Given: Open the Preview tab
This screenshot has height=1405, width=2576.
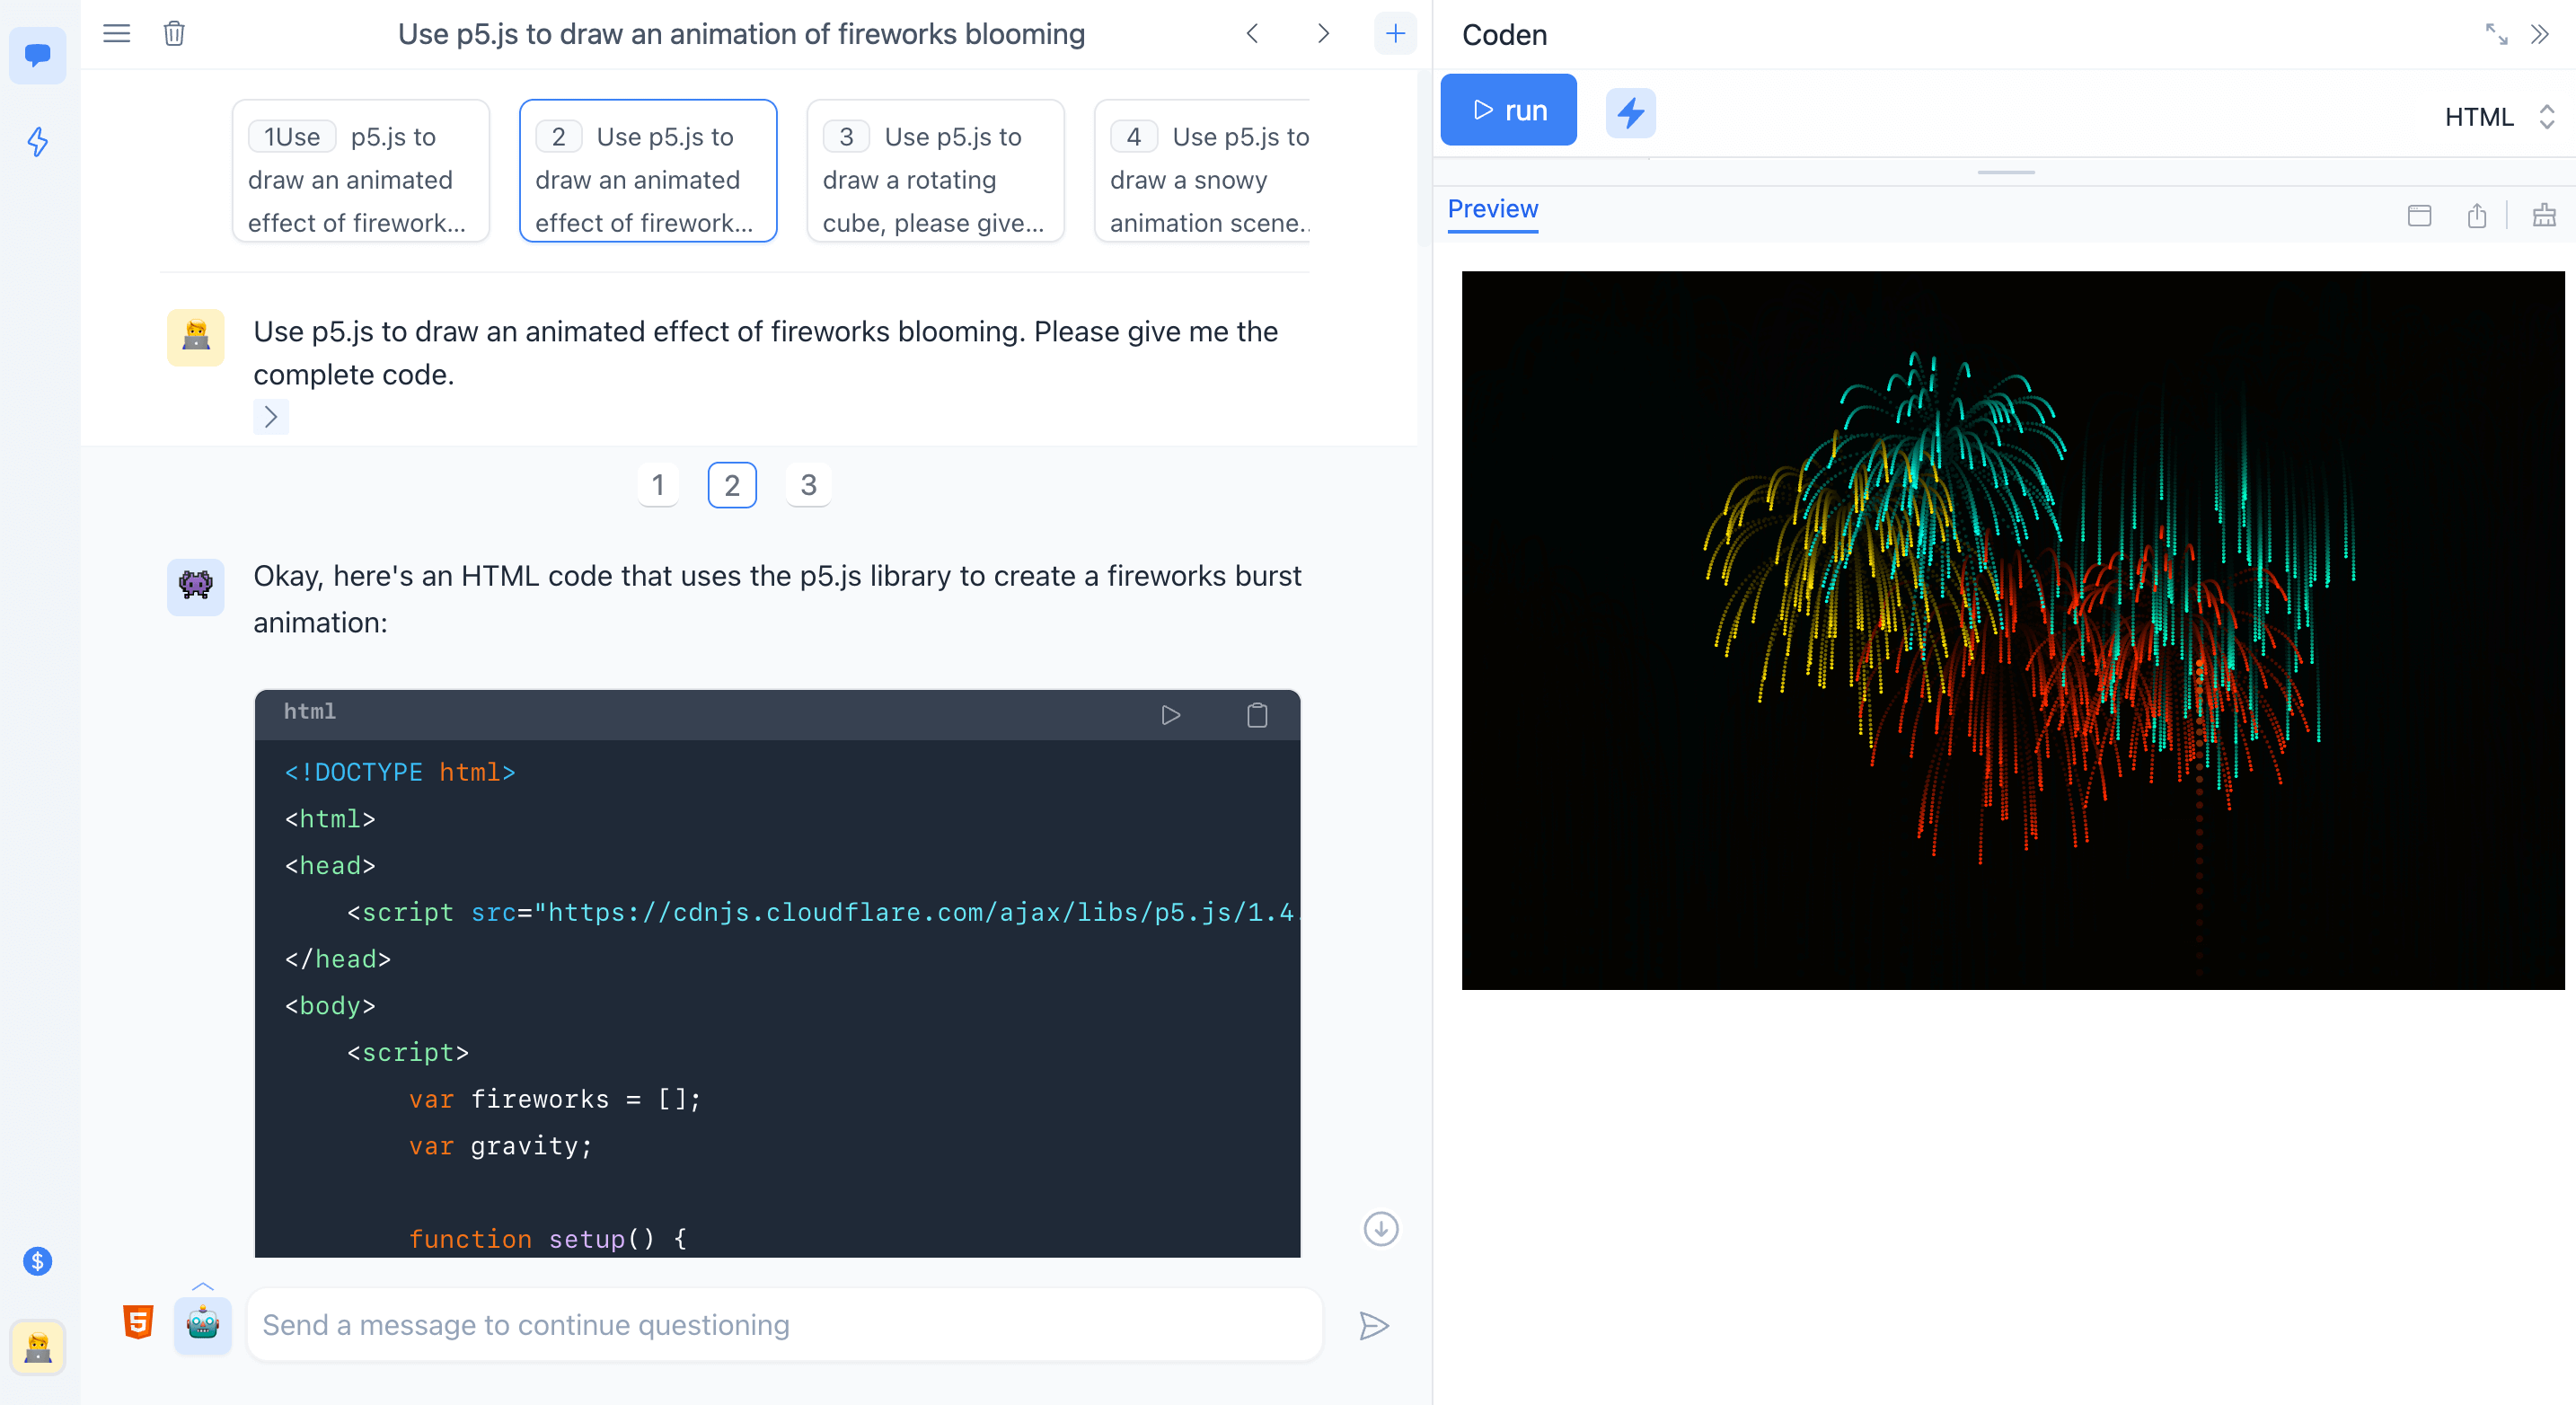Looking at the screenshot, I should (x=1492, y=209).
